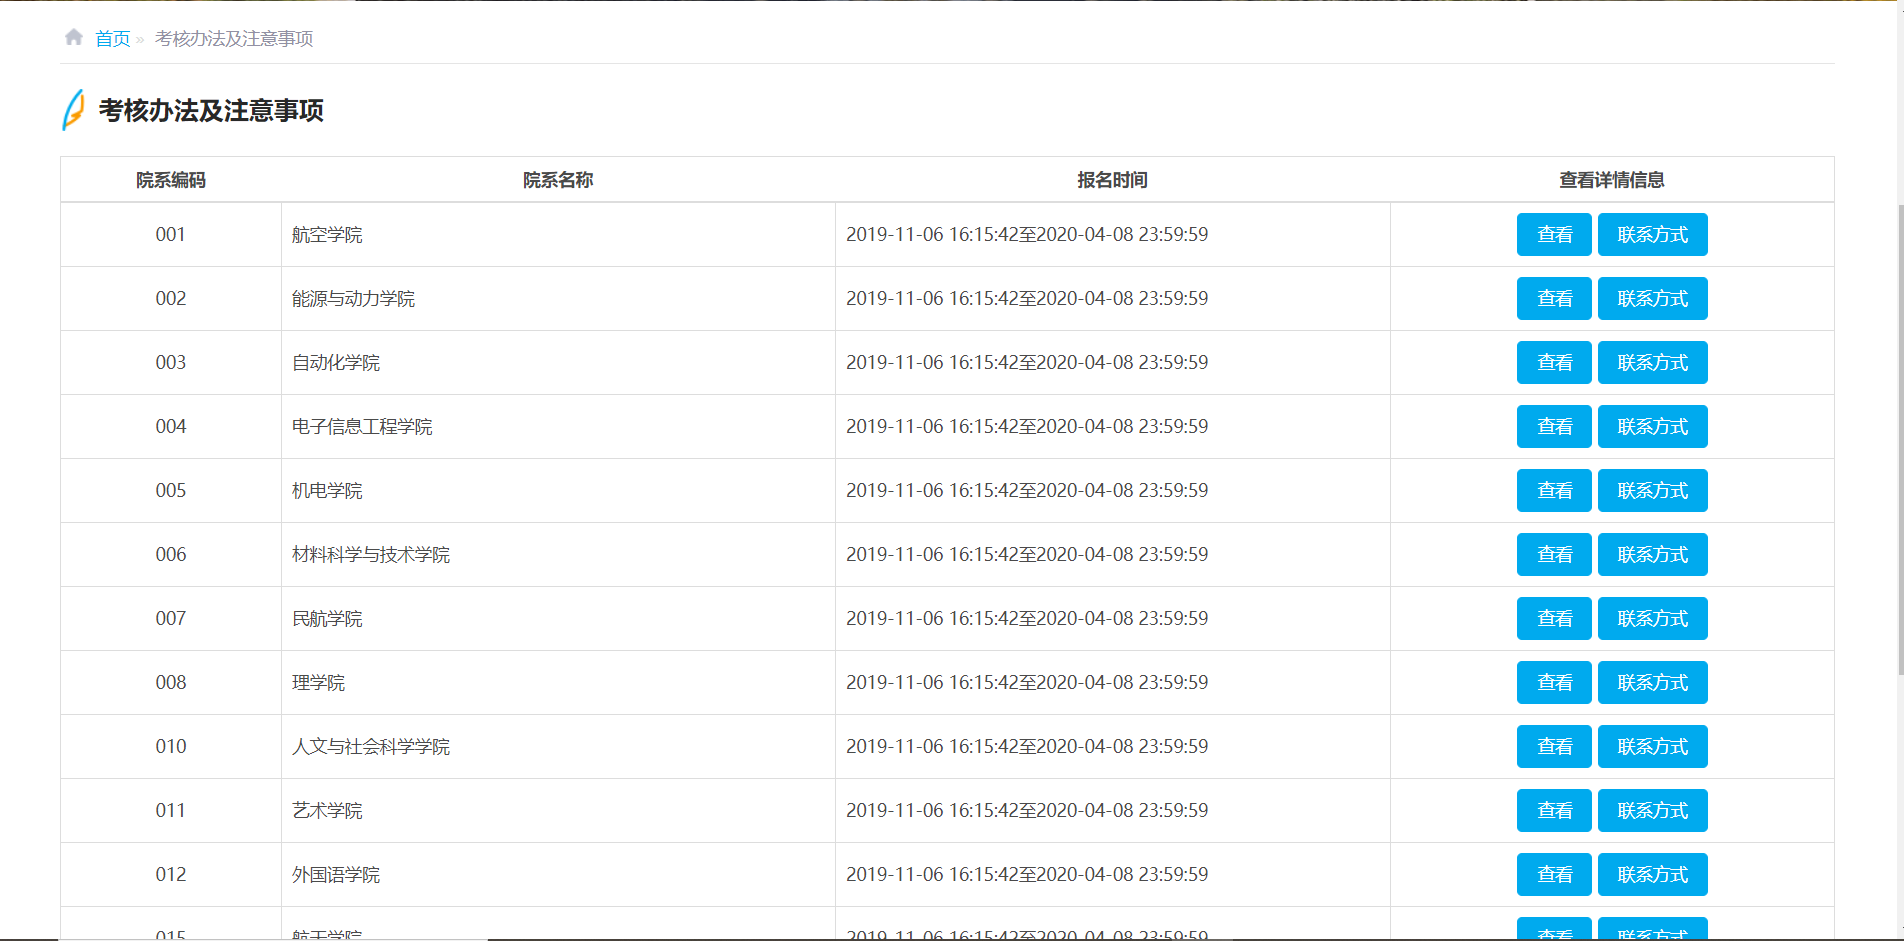Select the 机电学院 name cell
Screen dimensions: 1904x941
558,490
